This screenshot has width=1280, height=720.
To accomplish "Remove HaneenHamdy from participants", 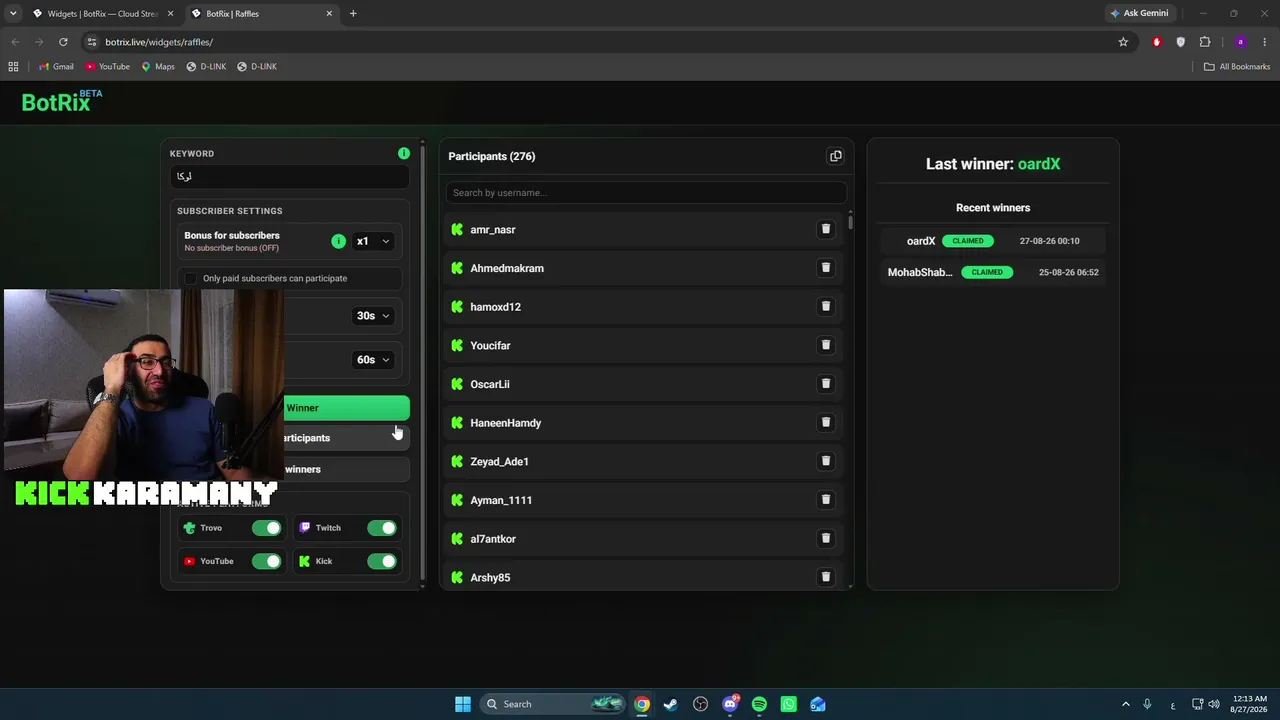I will coord(826,422).
